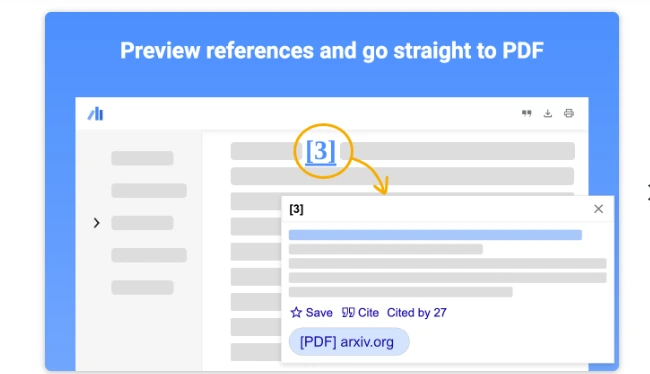Select the first outline item in sidebar
Image resolution: width=650 pixels, height=374 pixels.
point(142,158)
